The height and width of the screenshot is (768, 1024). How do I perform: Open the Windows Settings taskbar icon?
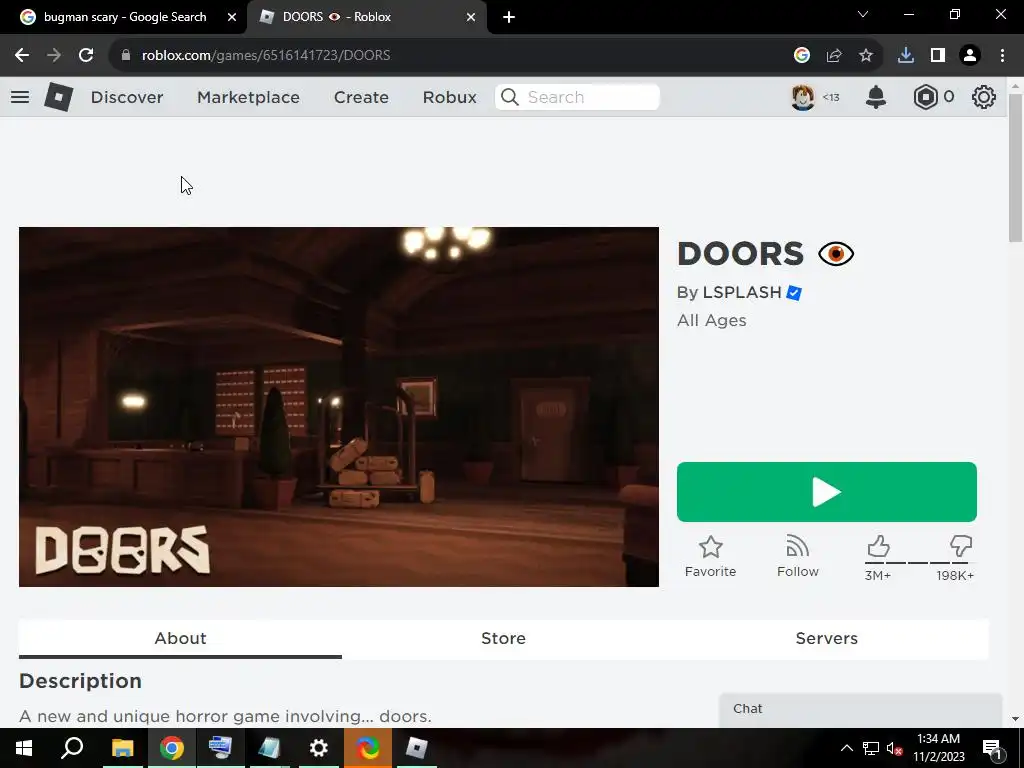[x=318, y=748]
